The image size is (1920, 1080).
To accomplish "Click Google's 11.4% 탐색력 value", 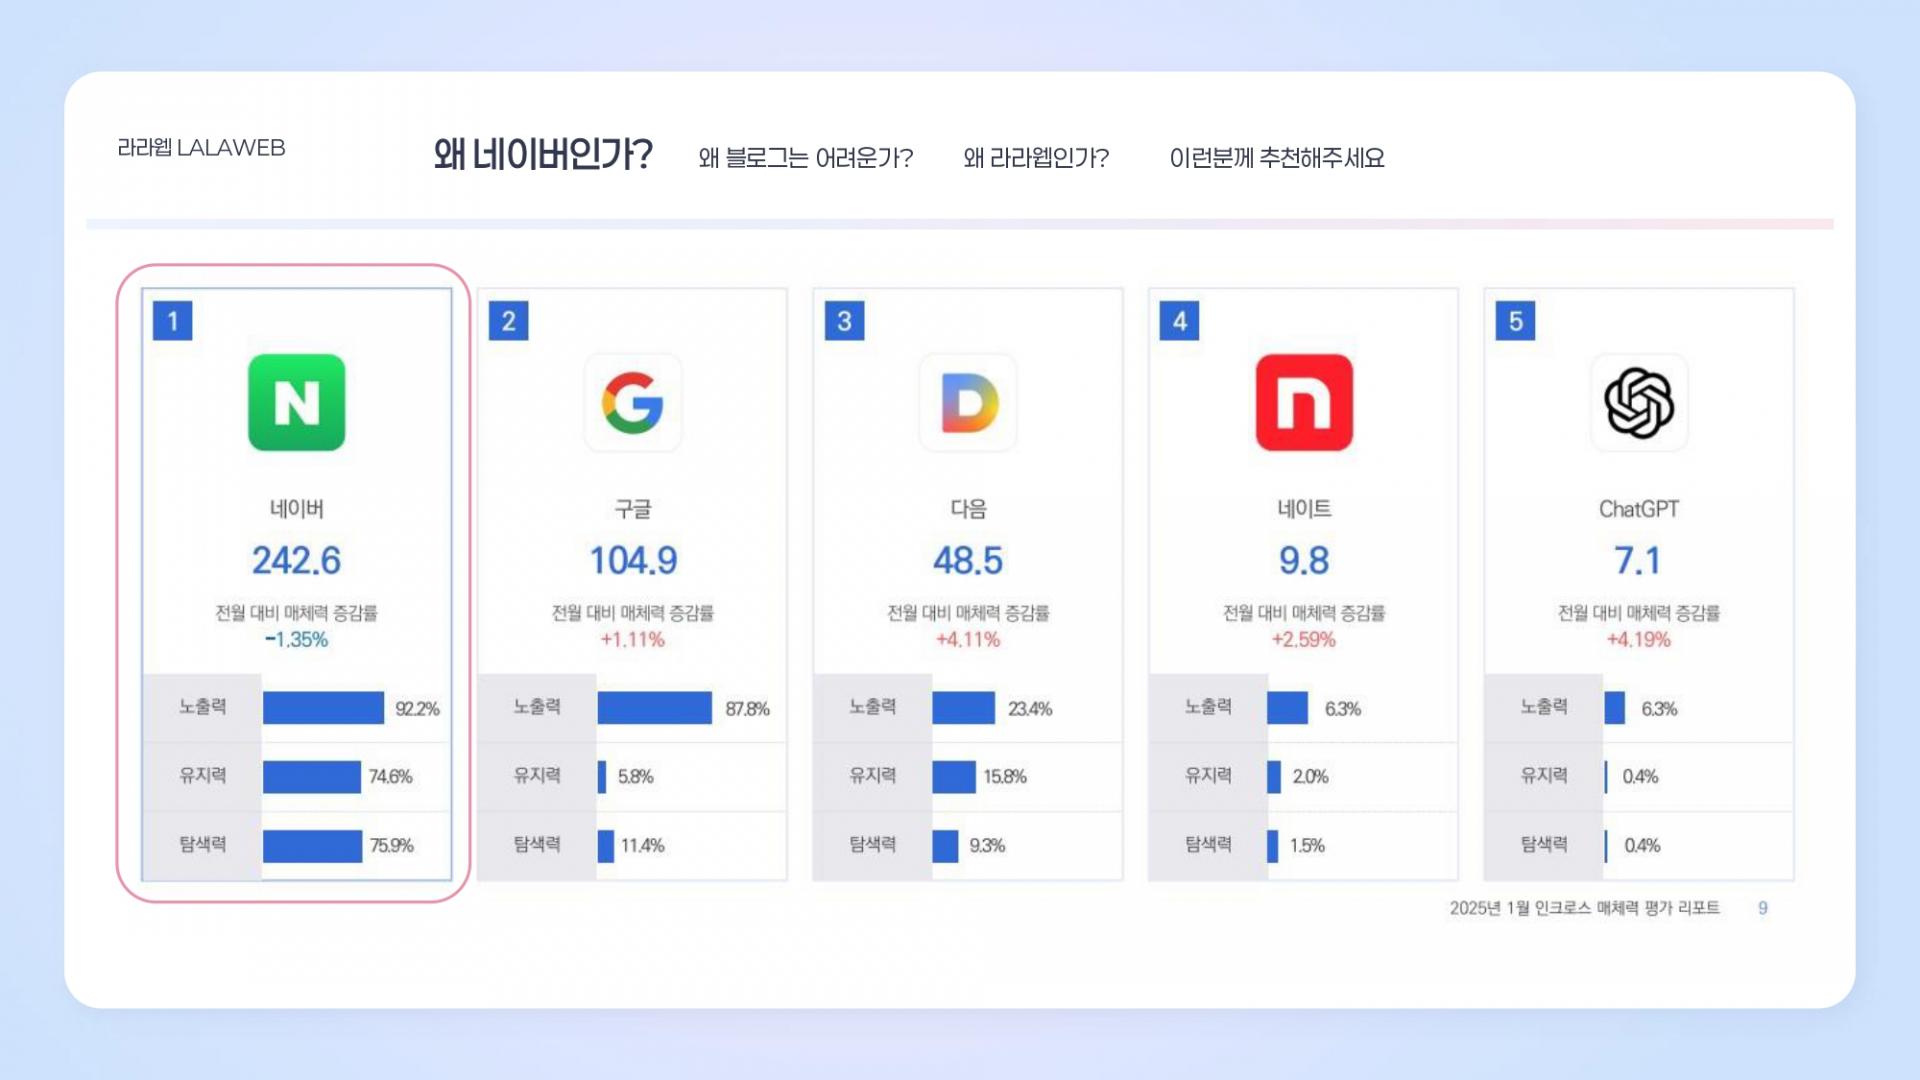I will (643, 846).
